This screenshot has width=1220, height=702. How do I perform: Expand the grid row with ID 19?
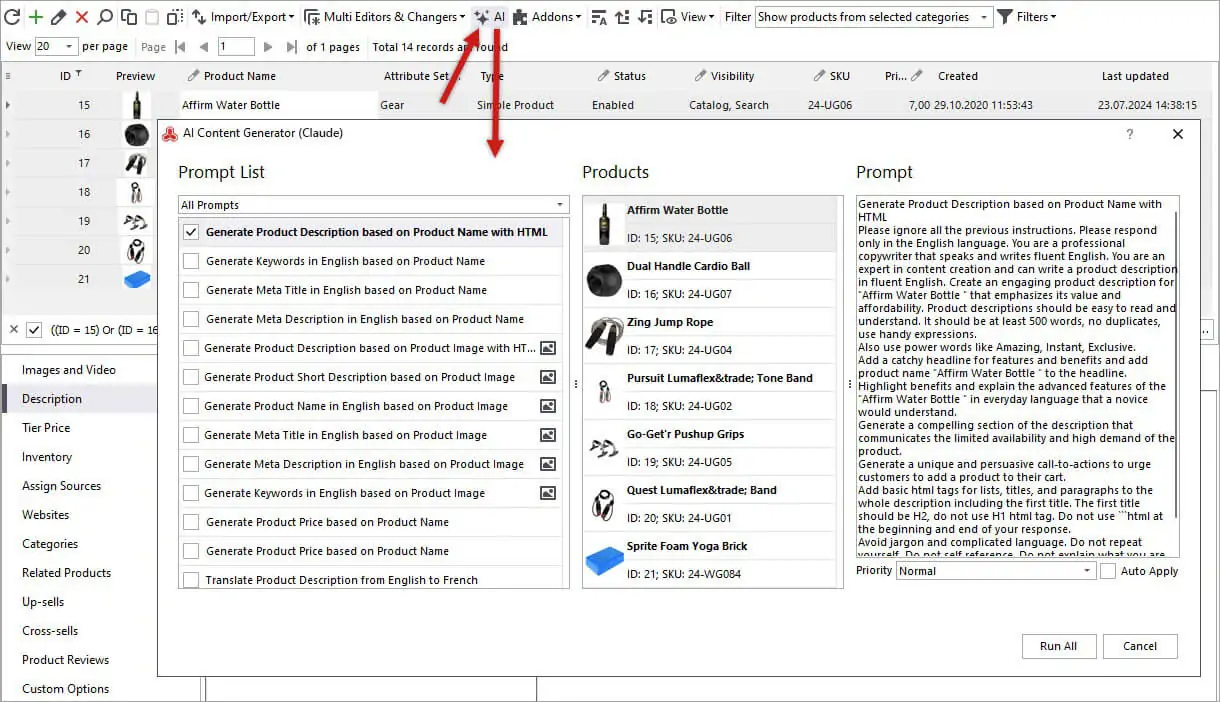coord(8,221)
